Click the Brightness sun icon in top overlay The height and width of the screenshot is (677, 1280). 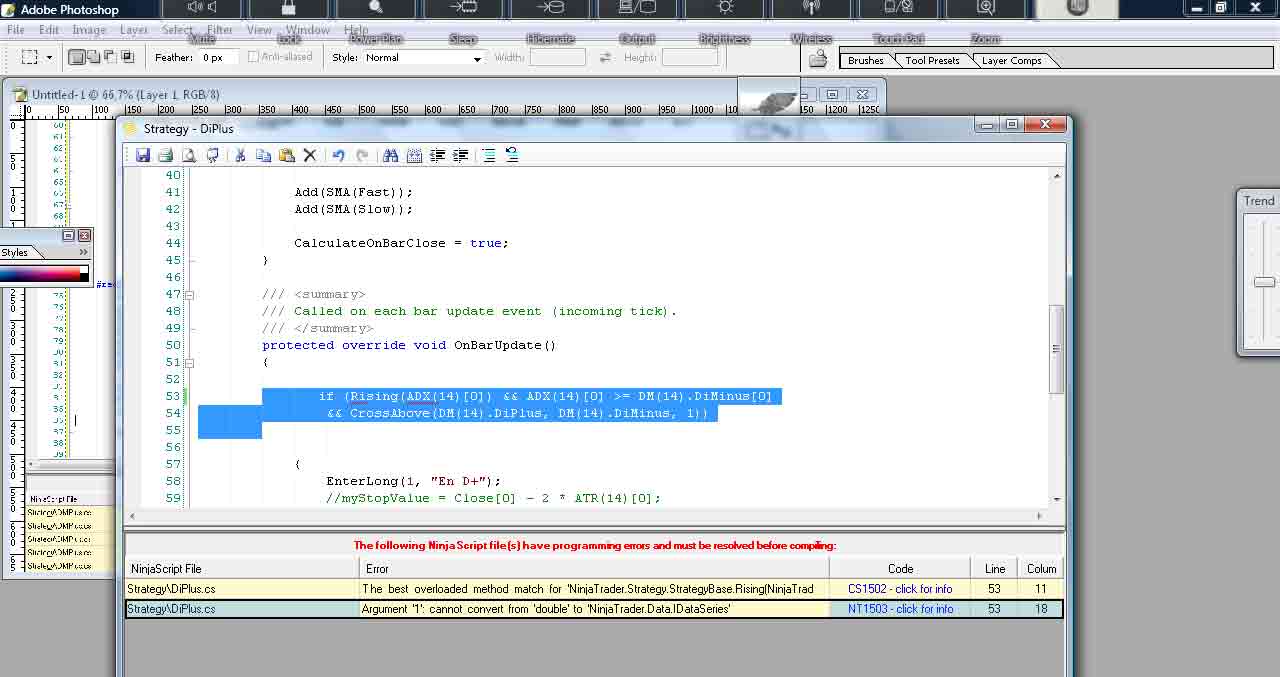coord(725,8)
